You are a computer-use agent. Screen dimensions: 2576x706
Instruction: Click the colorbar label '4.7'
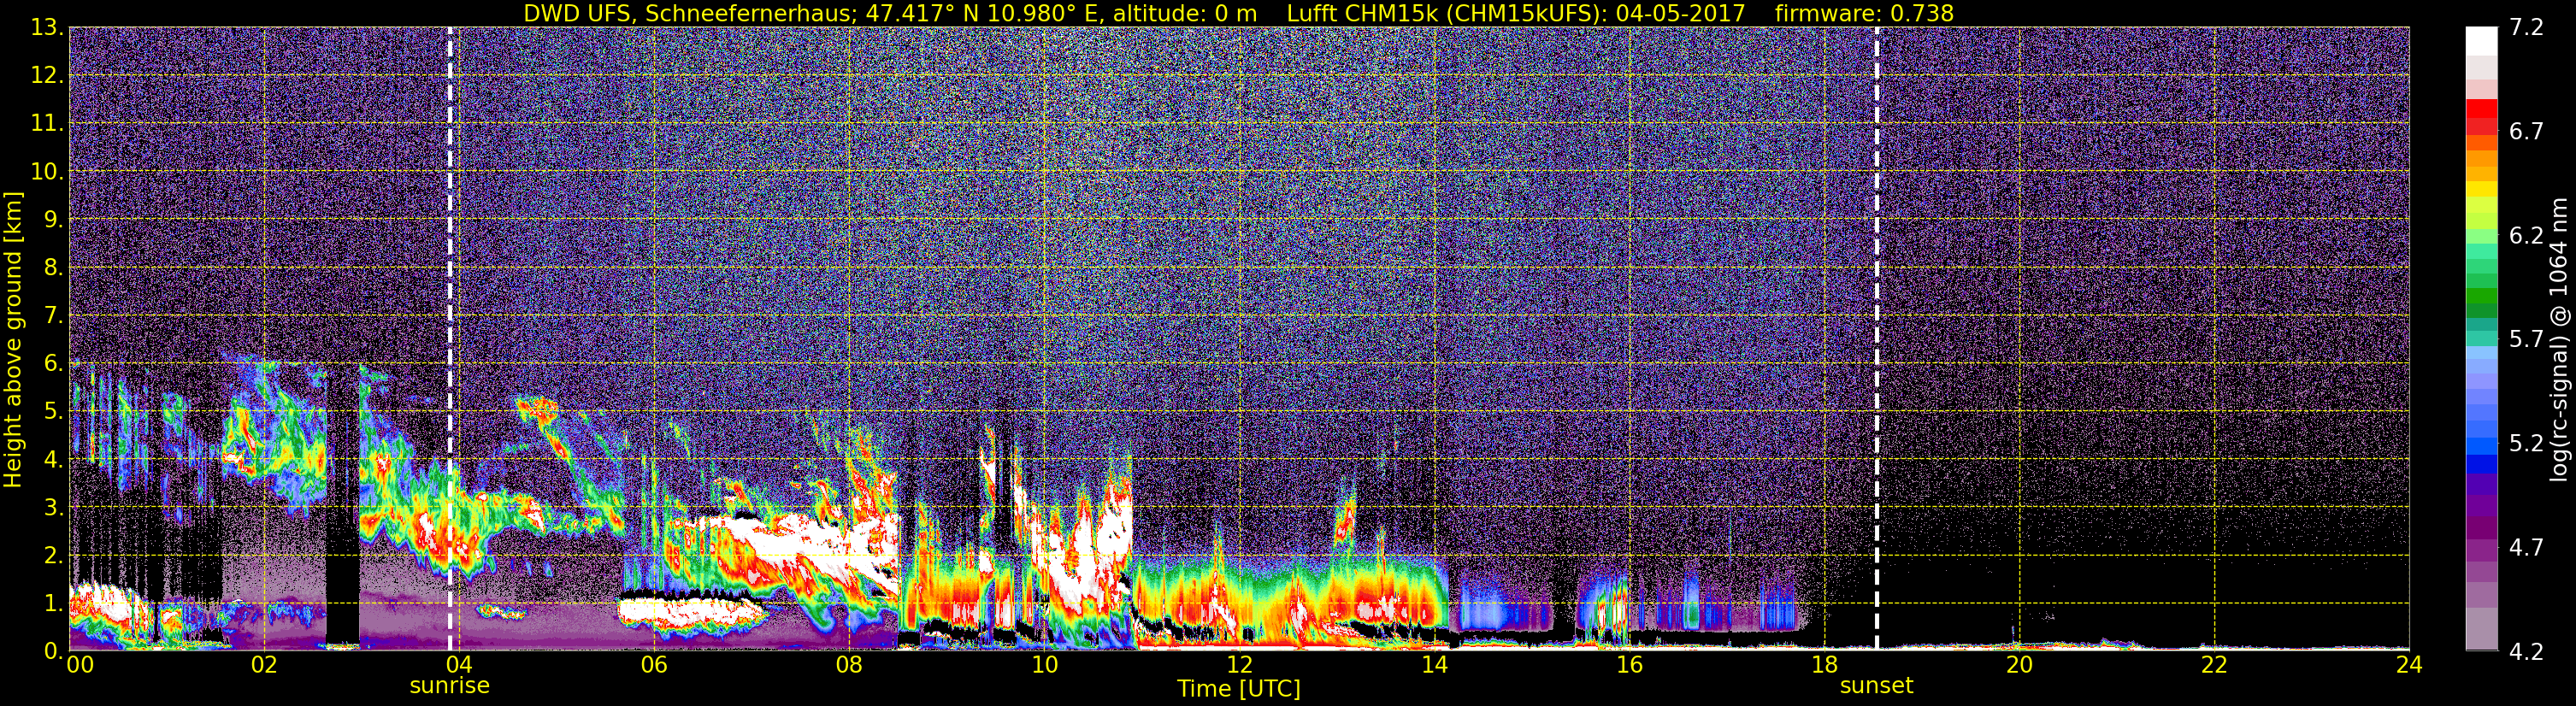pyautogui.click(x=2526, y=547)
